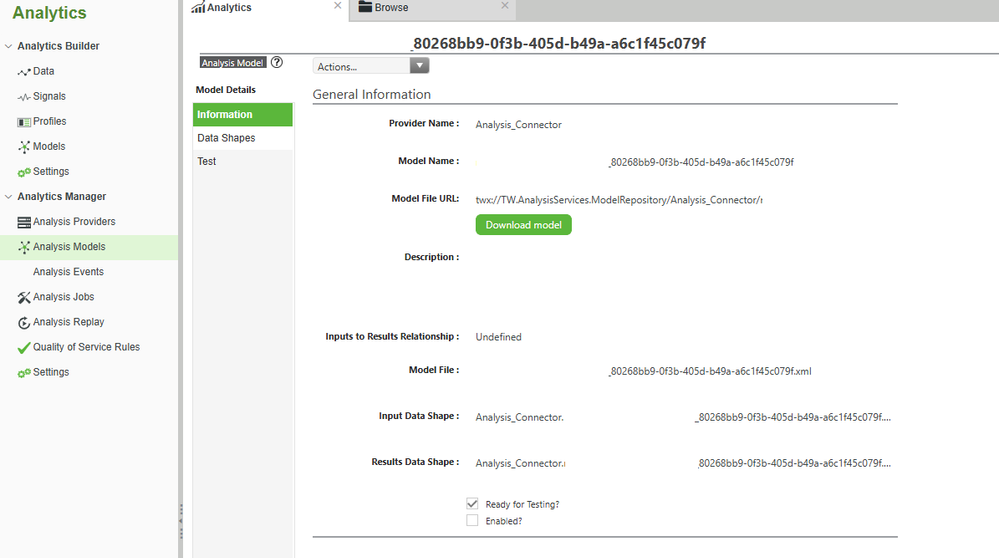Click the Analysis Providers server icon
This screenshot has height=558, width=999.
click(x=24, y=222)
